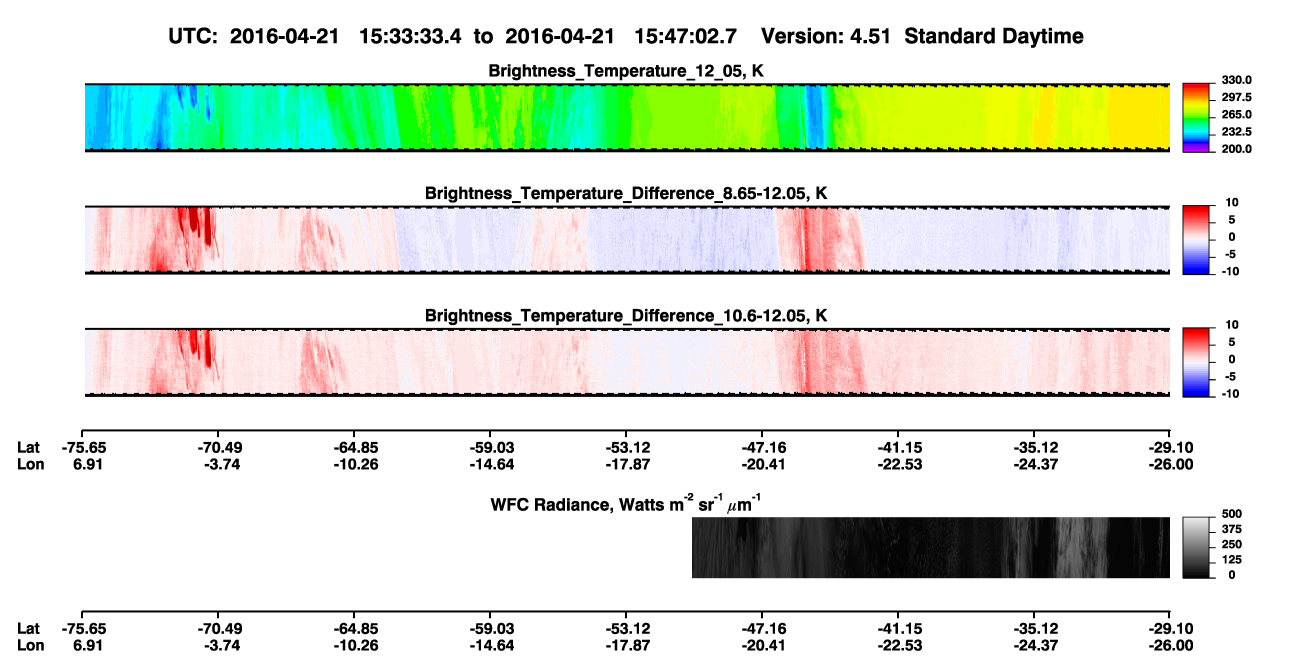Screen dimensions: 1300x667
Task: Click the "375" value on the WFC colorbar
Action: (x=1231, y=529)
